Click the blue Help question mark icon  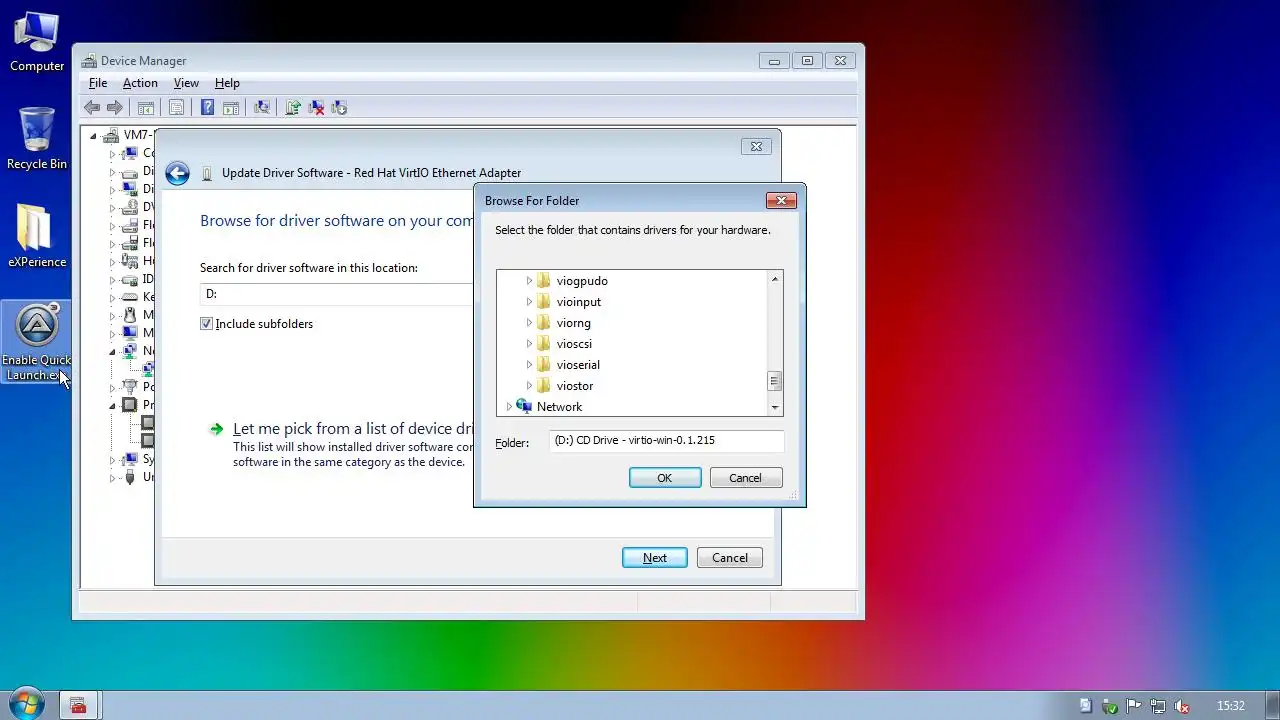click(x=207, y=107)
